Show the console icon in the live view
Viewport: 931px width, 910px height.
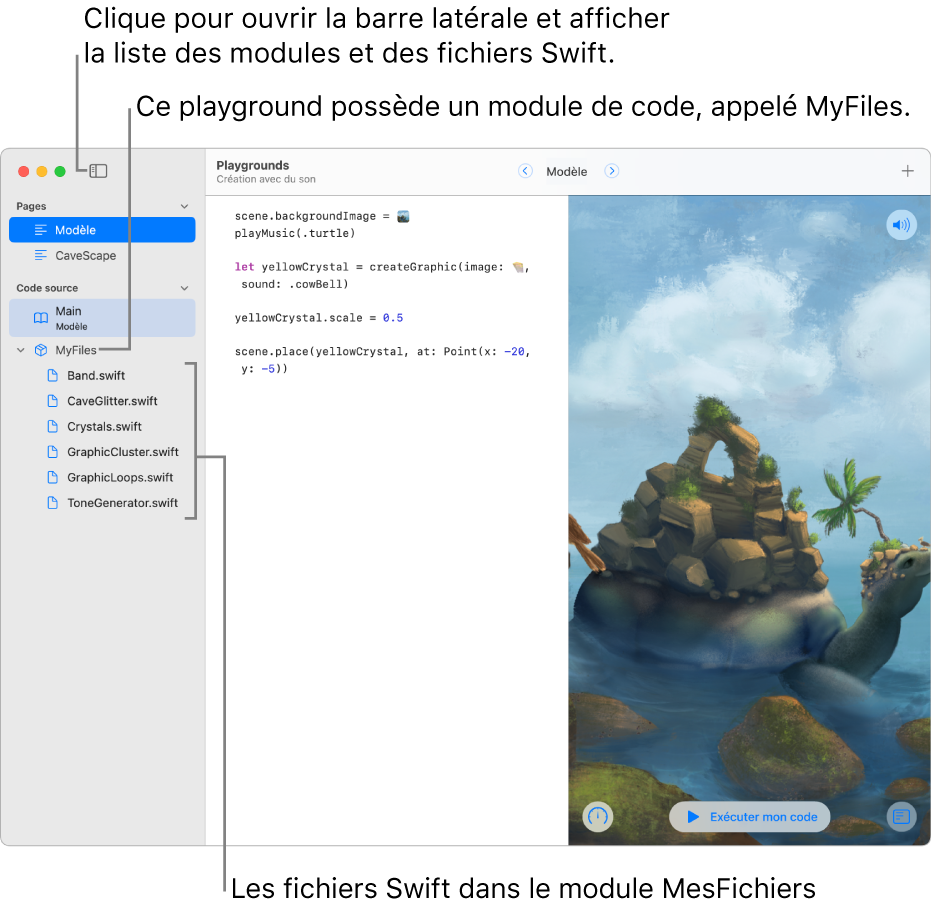[x=901, y=817]
